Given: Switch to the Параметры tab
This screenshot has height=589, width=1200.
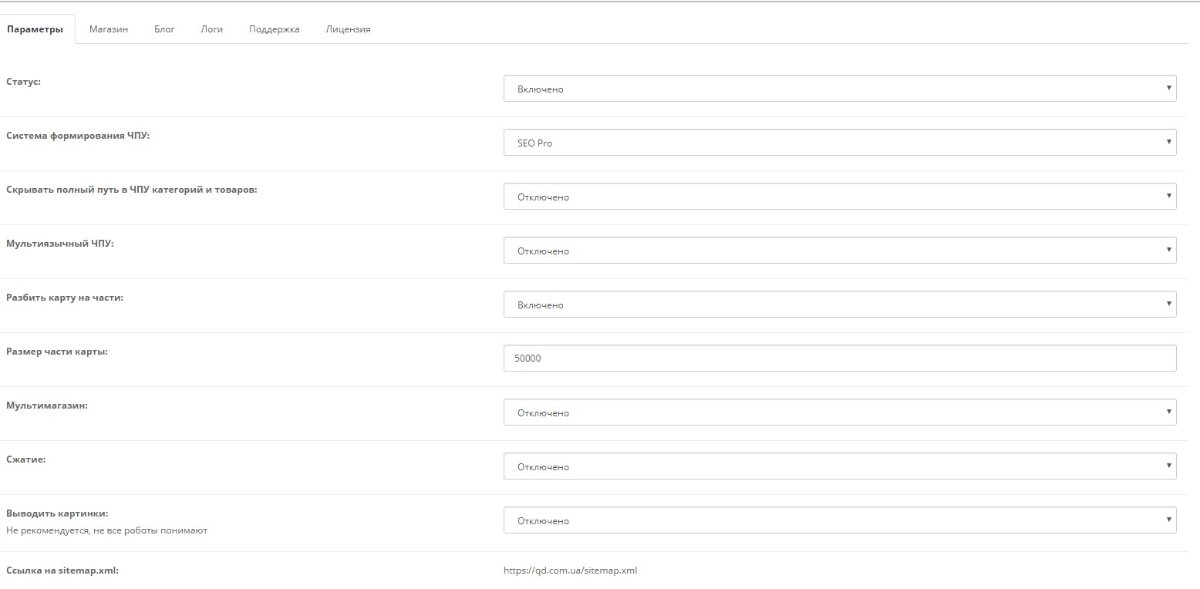Looking at the screenshot, I should click(35, 29).
